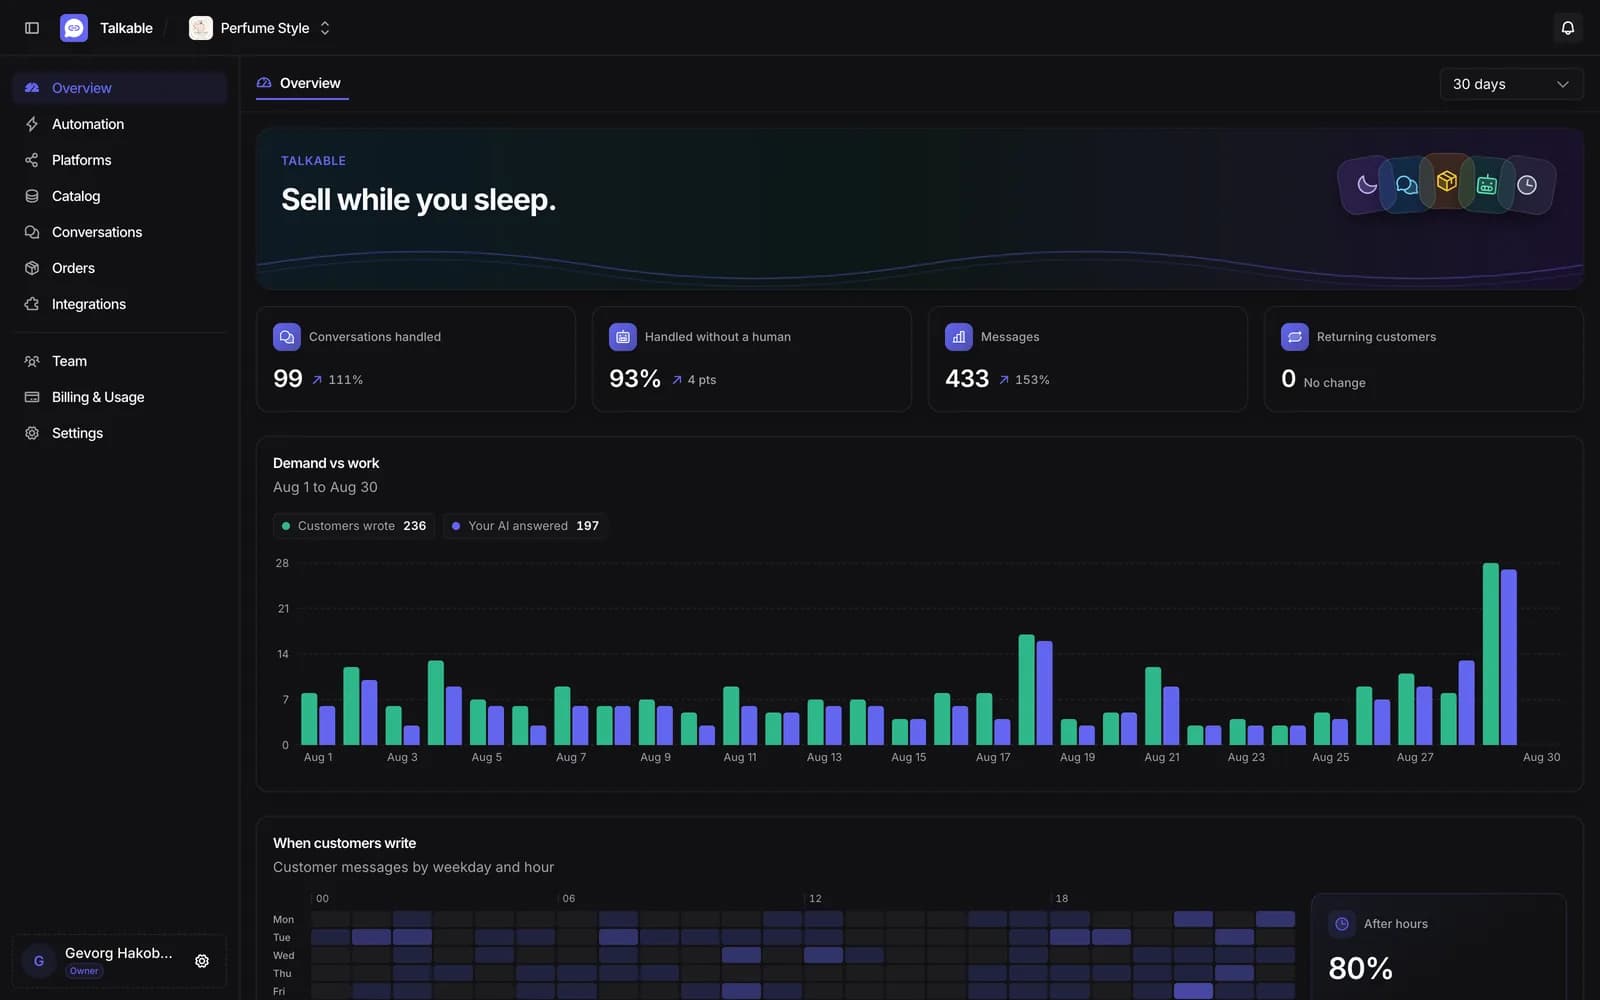The height and width of the screenshot is (1000, 1600).
Task: Open the 30 days range dropdown
Action: click(1511, 84)
